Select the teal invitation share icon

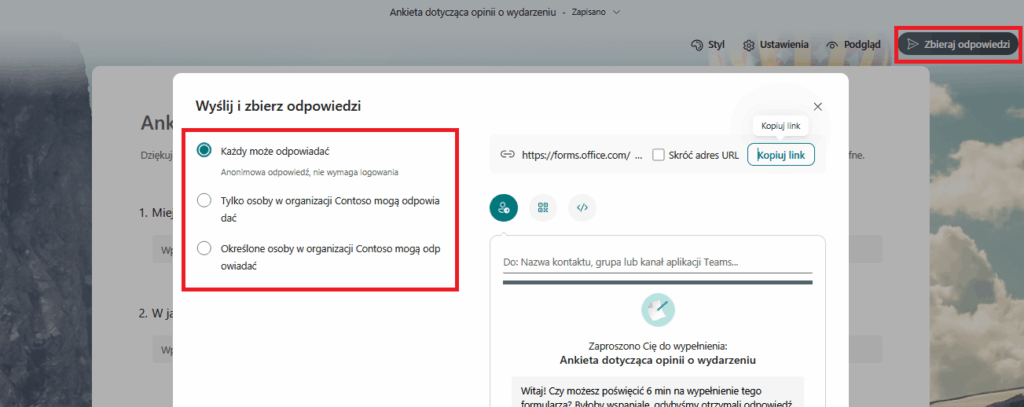point(503,208)
